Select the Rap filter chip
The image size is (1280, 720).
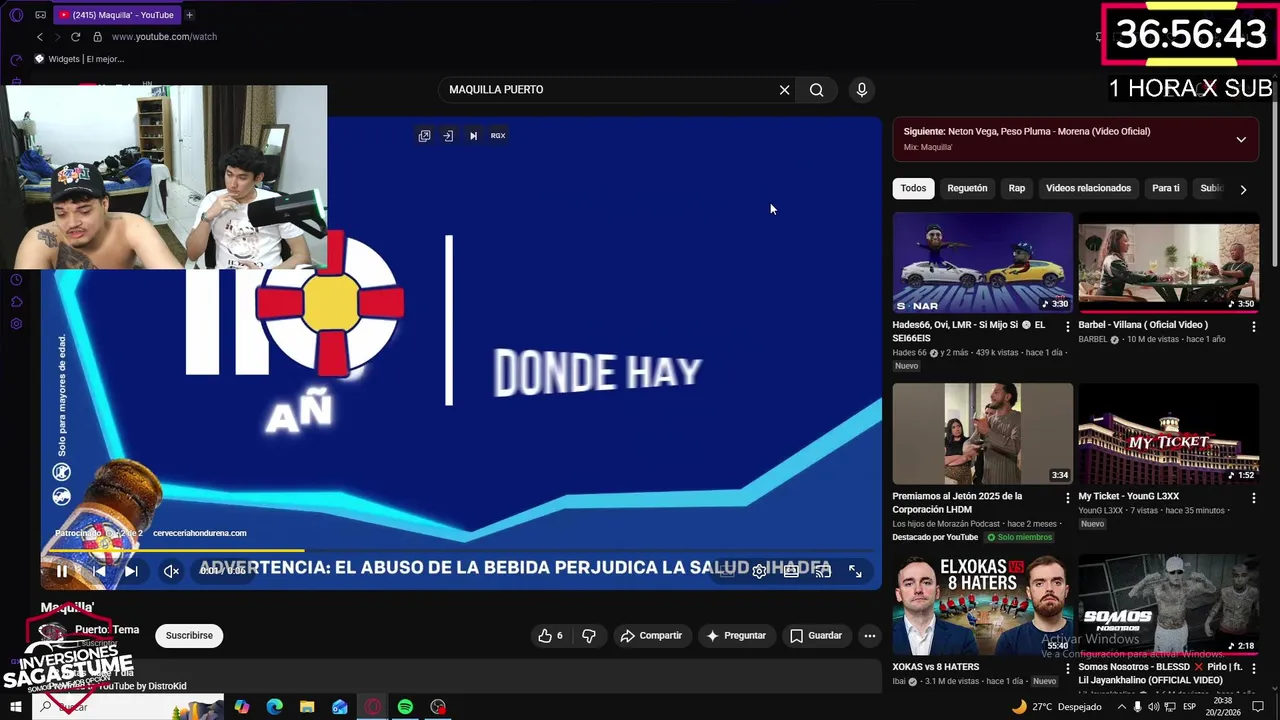[1017, 188]
